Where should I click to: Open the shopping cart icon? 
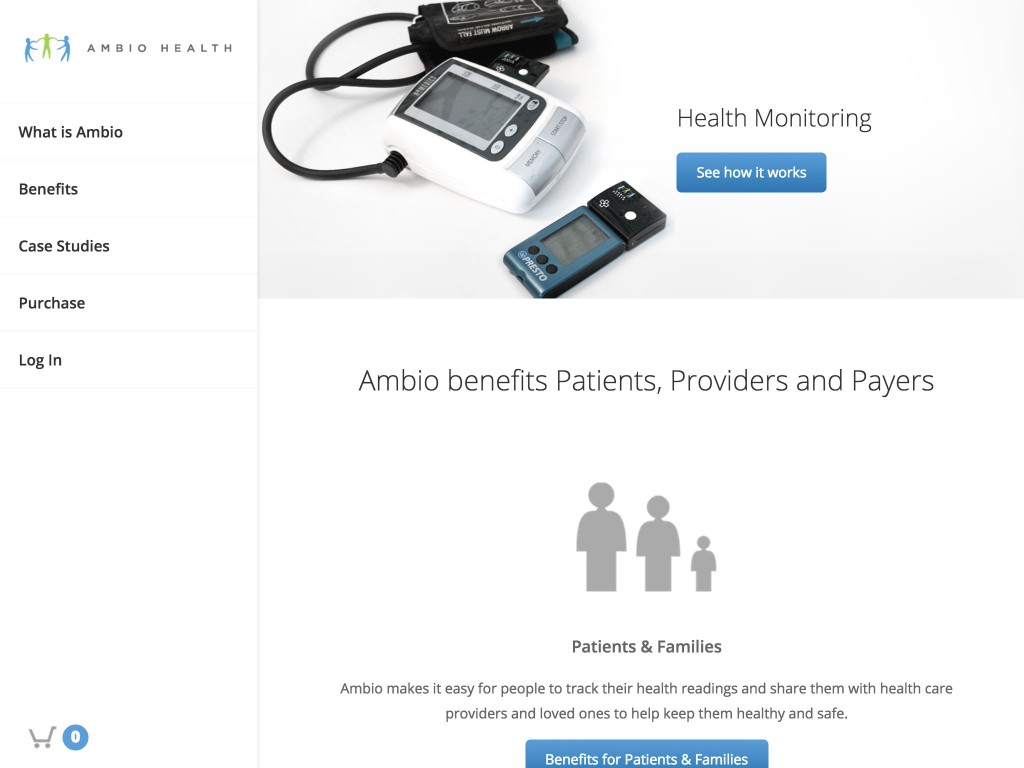42,737
